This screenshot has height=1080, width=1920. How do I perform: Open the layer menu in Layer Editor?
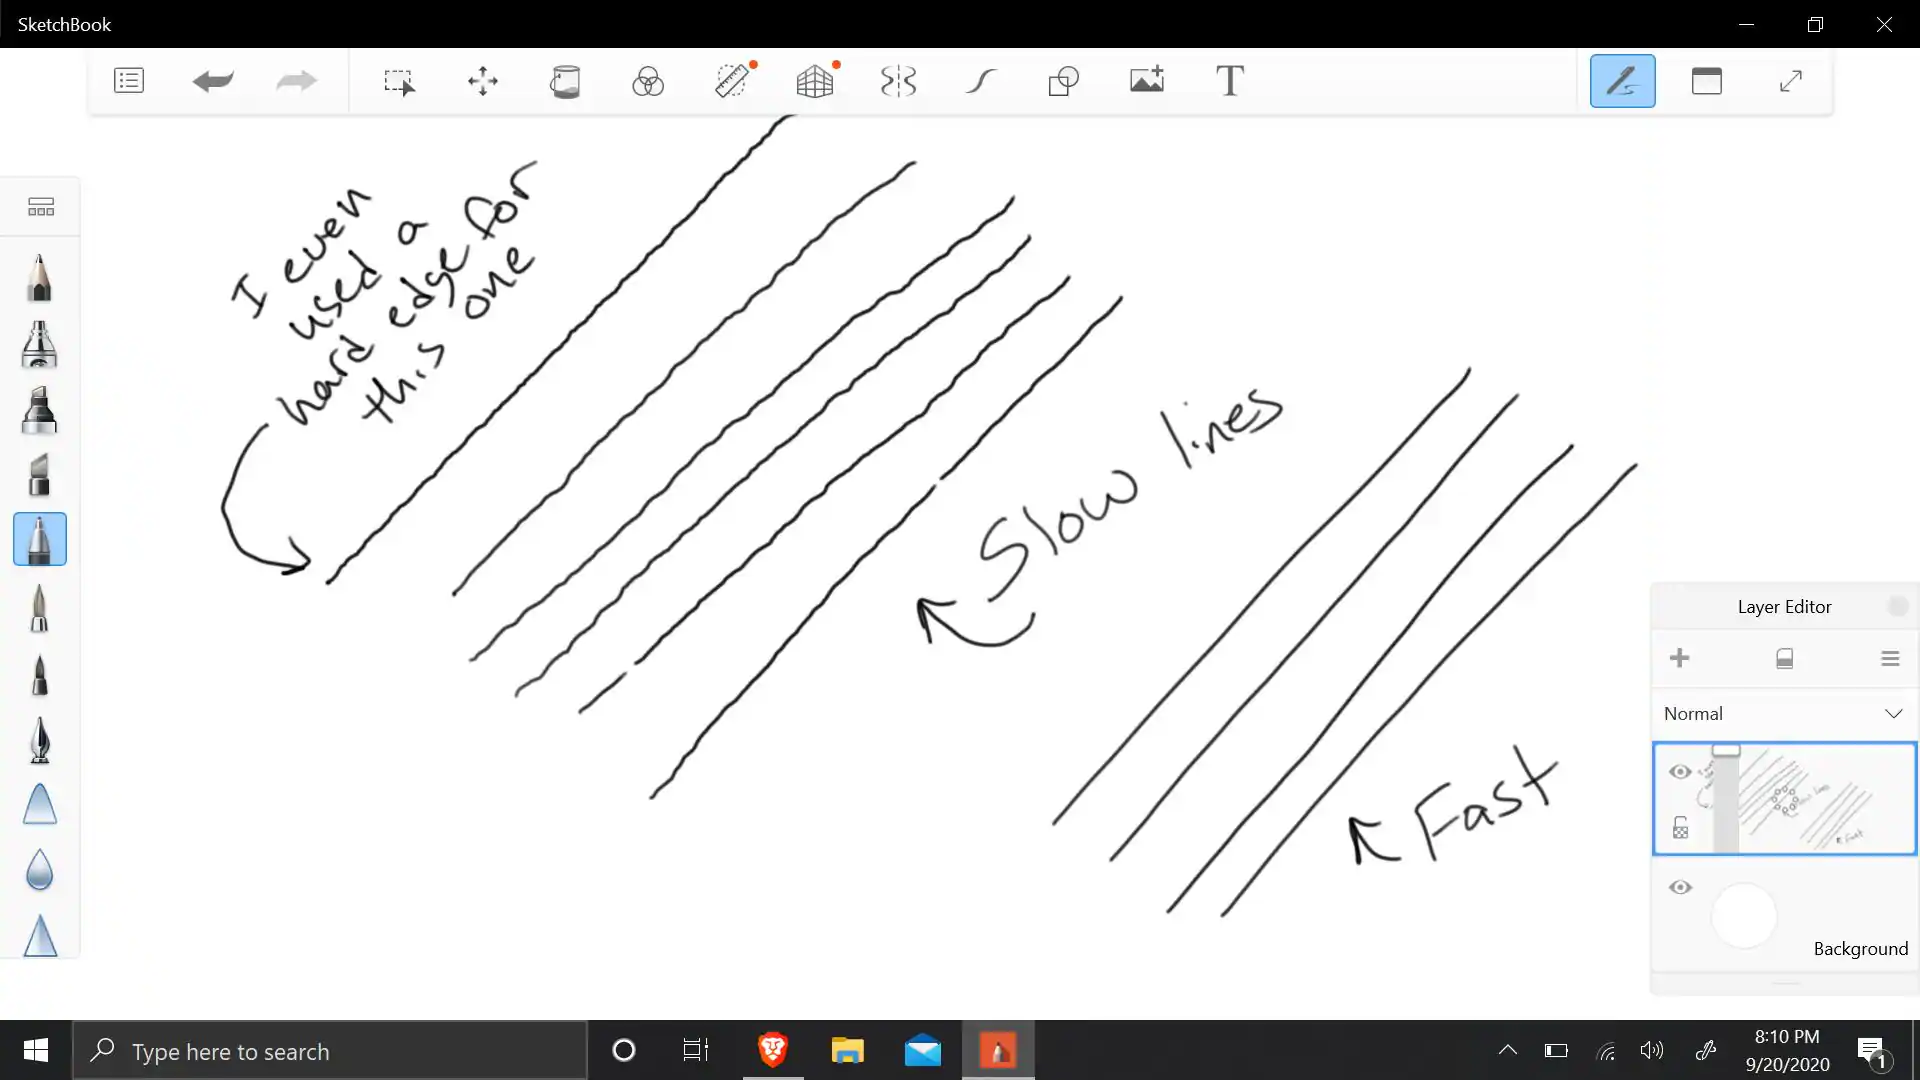pyautogui.click(x=1889, y=659)
